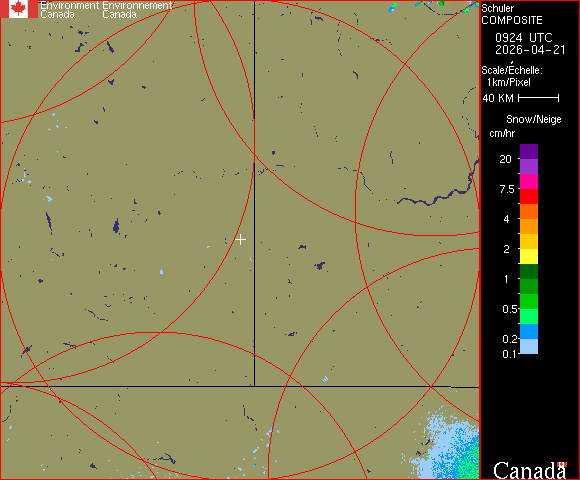Click the white crosshair radar site marker
Screen dimensions: 580x480
pyautogui.click(x=240, y=240)
